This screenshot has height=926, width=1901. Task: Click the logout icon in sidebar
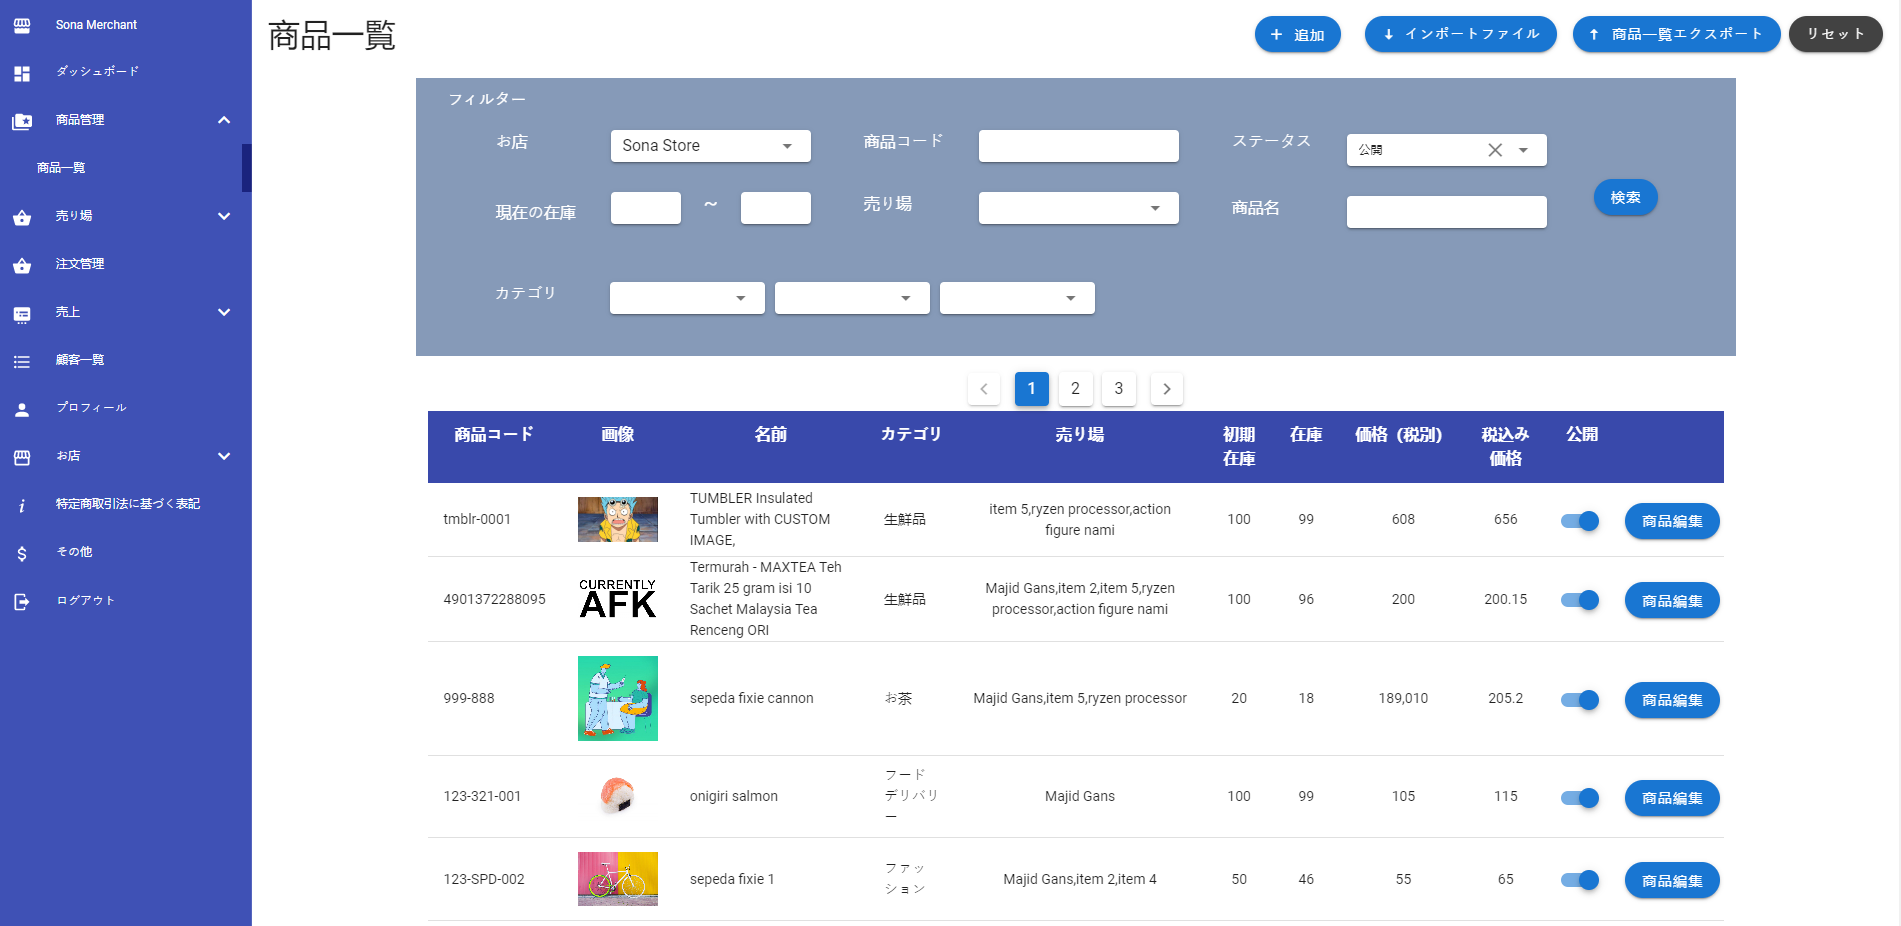pyautogui.click(x=22, y=601)
